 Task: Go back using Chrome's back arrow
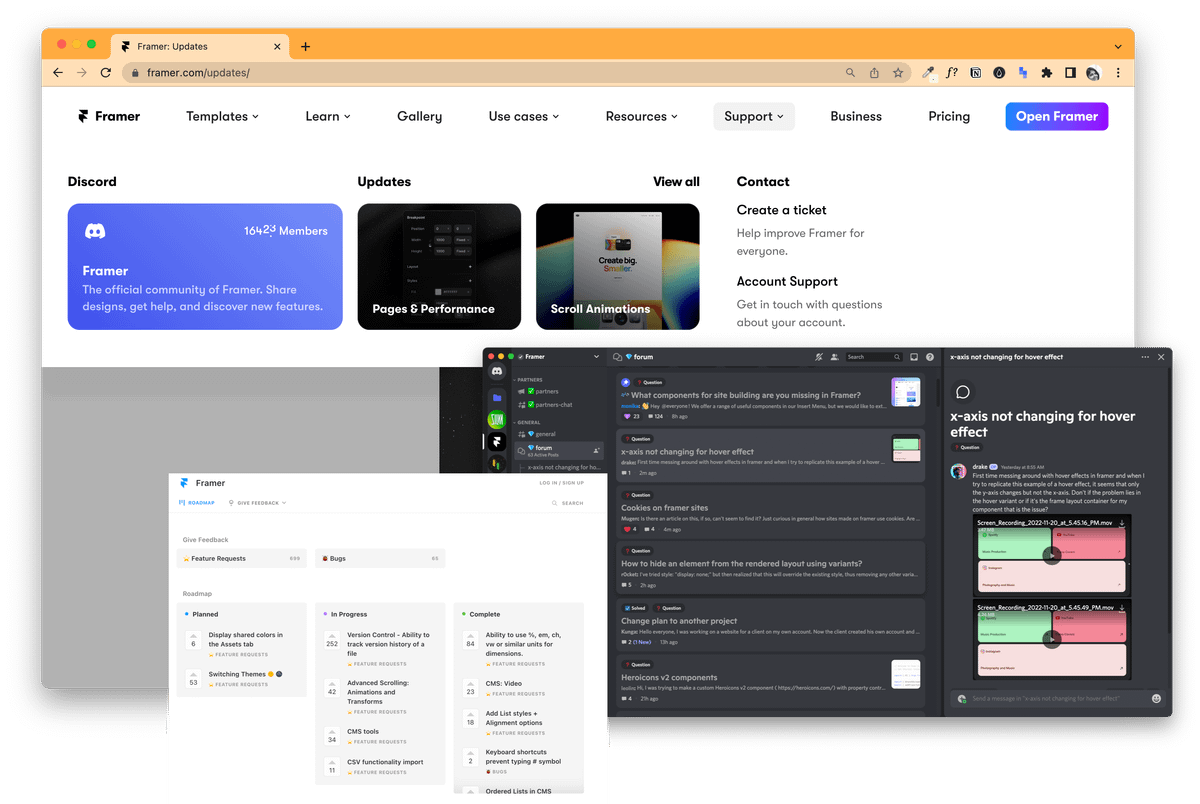tap(58, 73)
